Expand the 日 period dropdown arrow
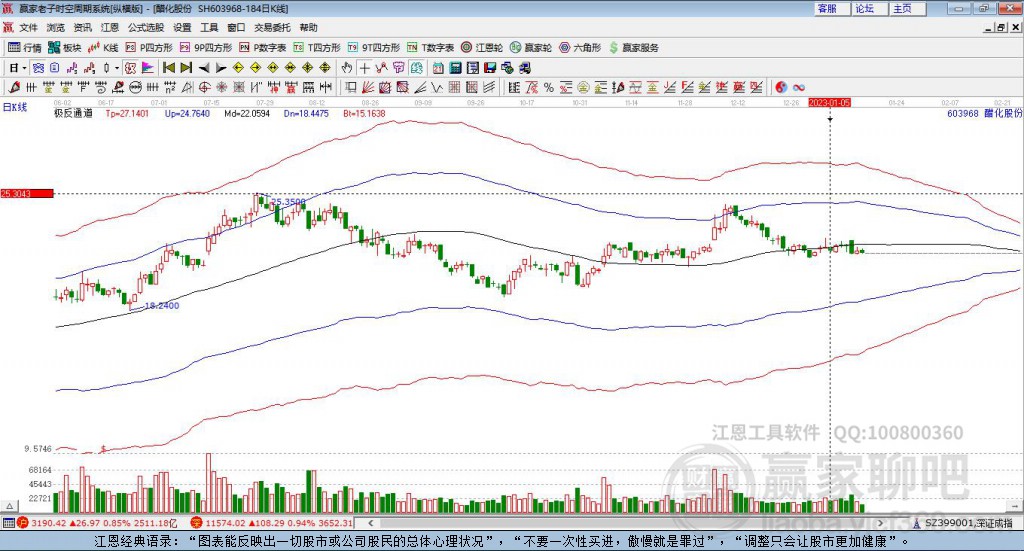Screen dimensions: 1024x551 pos(24,68)
